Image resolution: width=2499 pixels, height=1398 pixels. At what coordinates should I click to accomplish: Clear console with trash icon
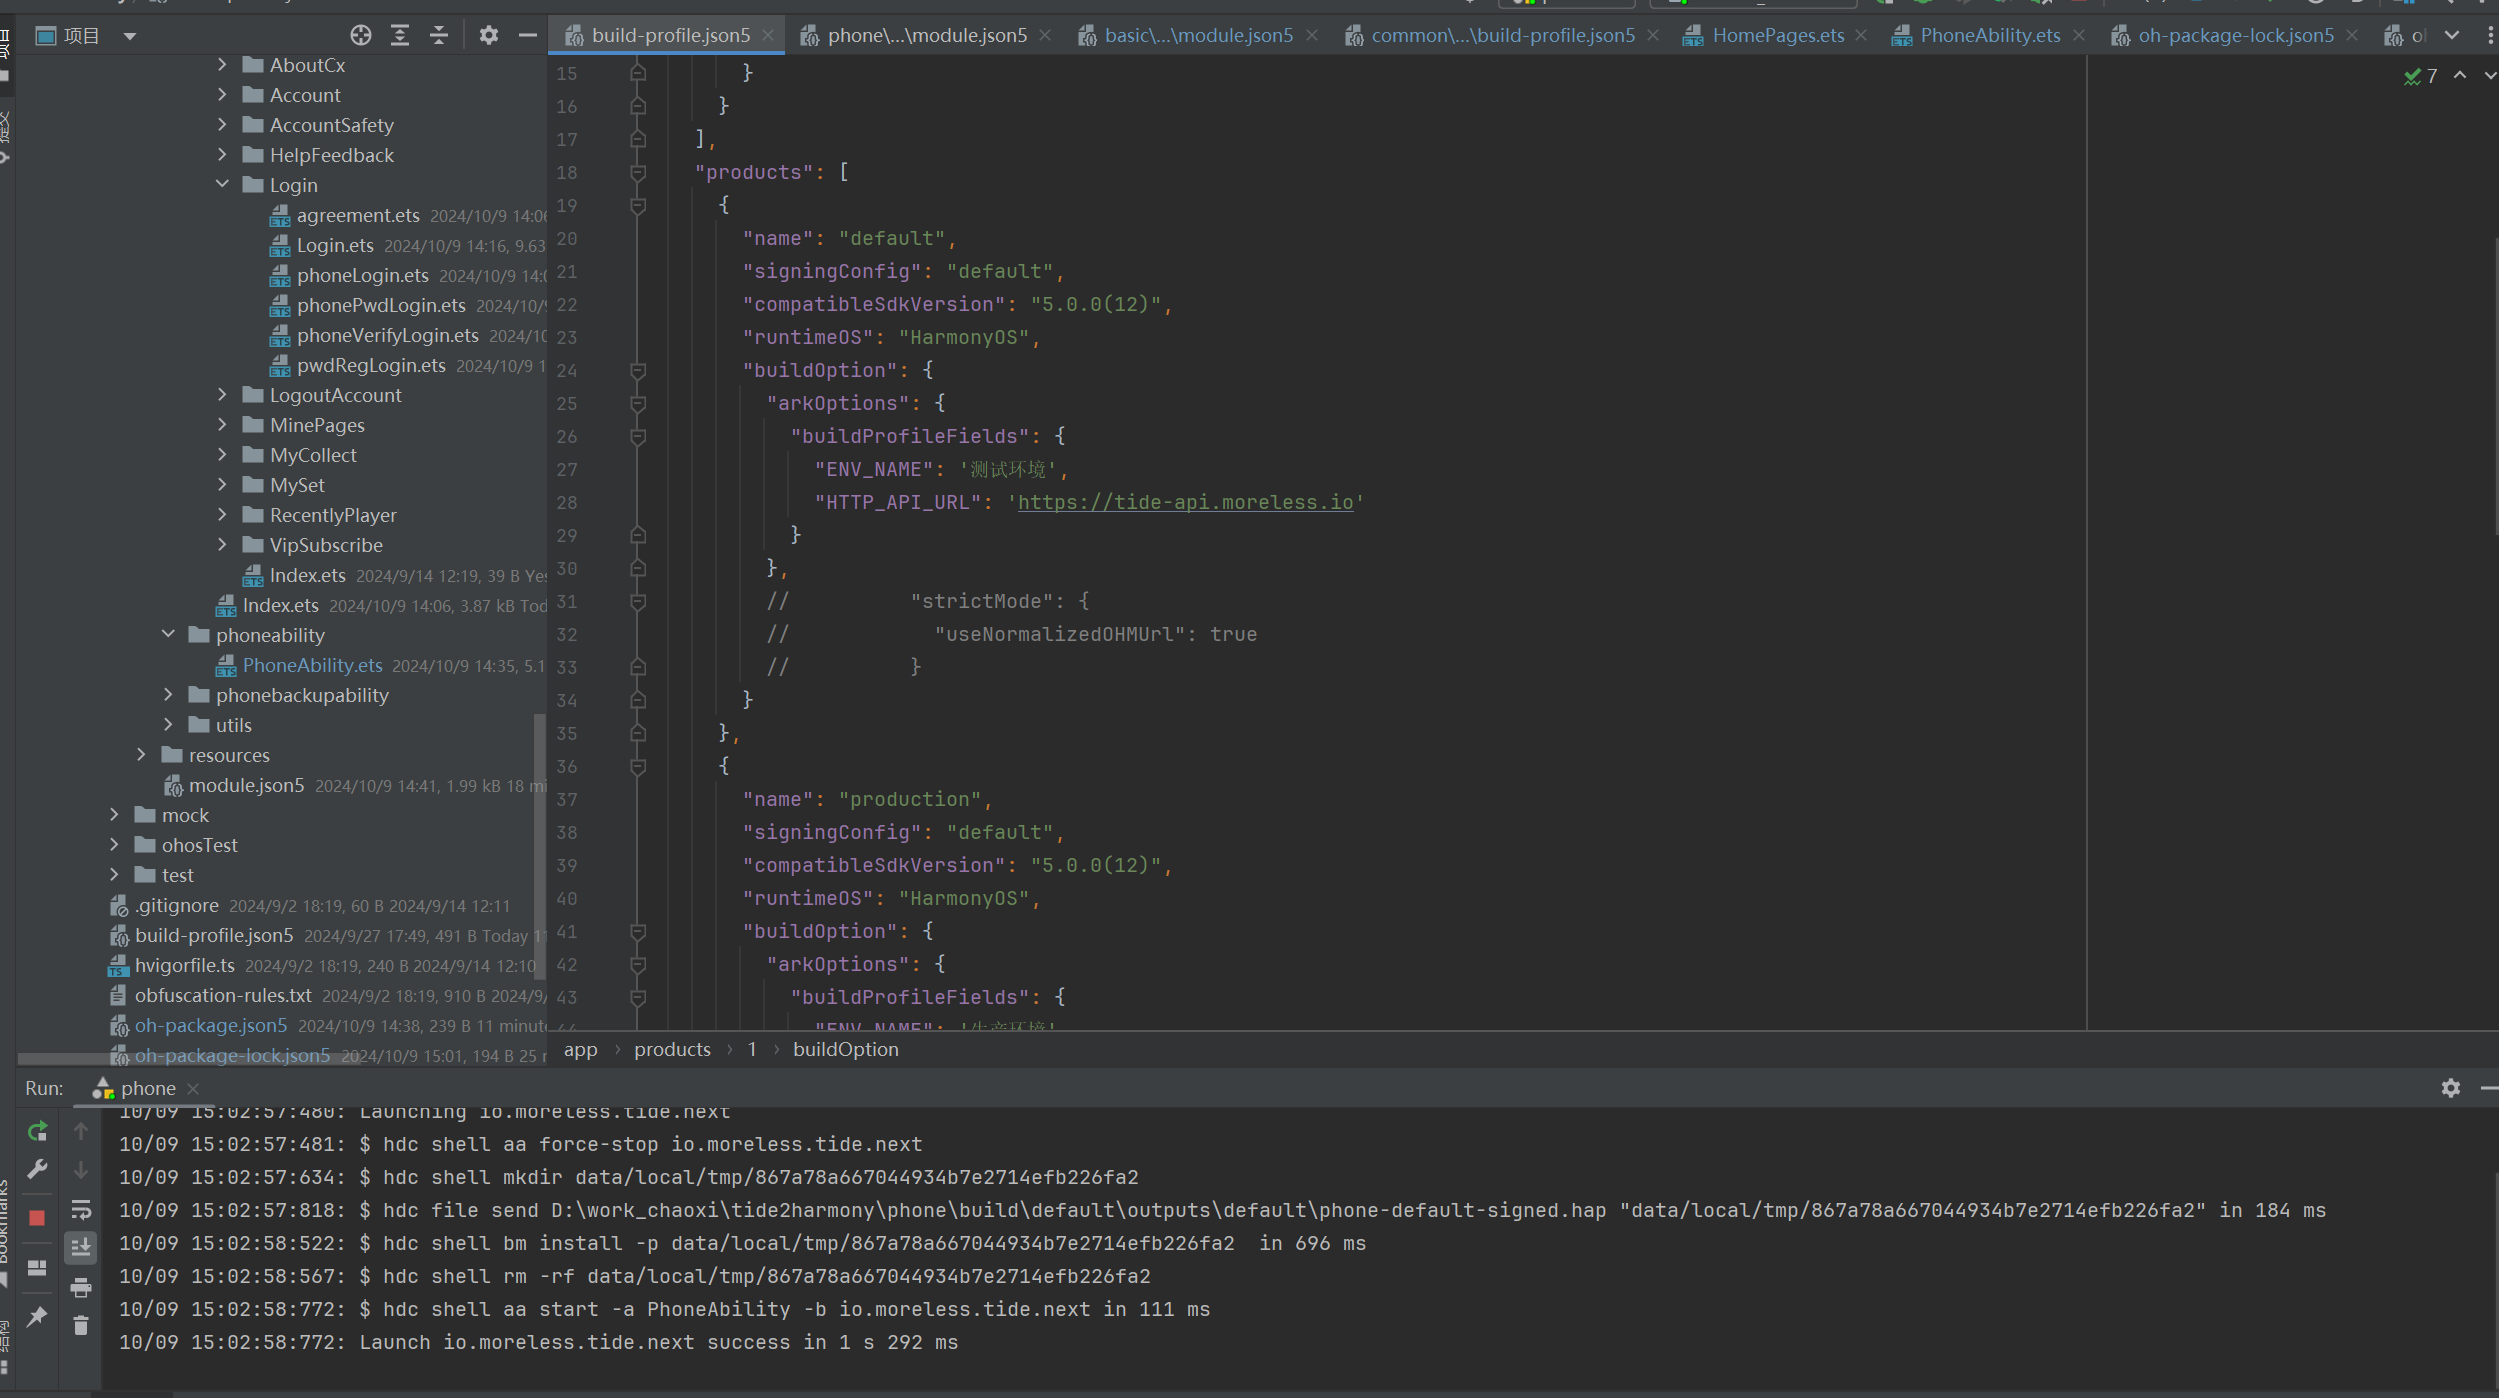[x=81, y=1325]
